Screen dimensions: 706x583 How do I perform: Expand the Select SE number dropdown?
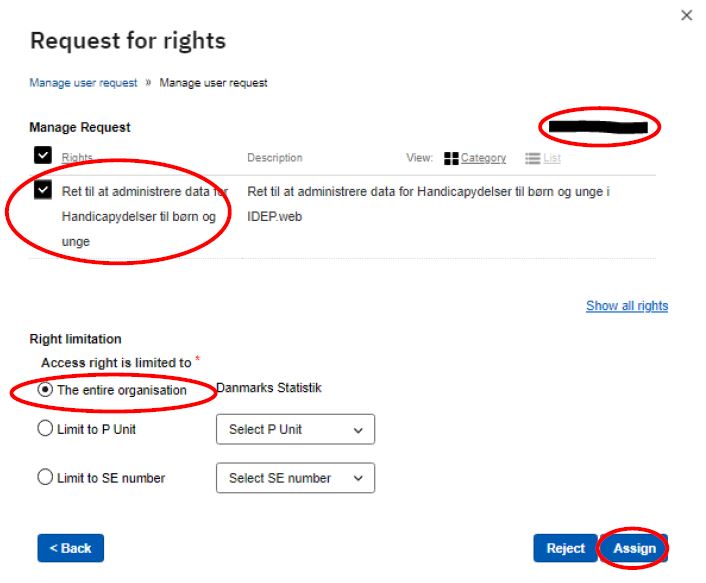coord(295,478)
